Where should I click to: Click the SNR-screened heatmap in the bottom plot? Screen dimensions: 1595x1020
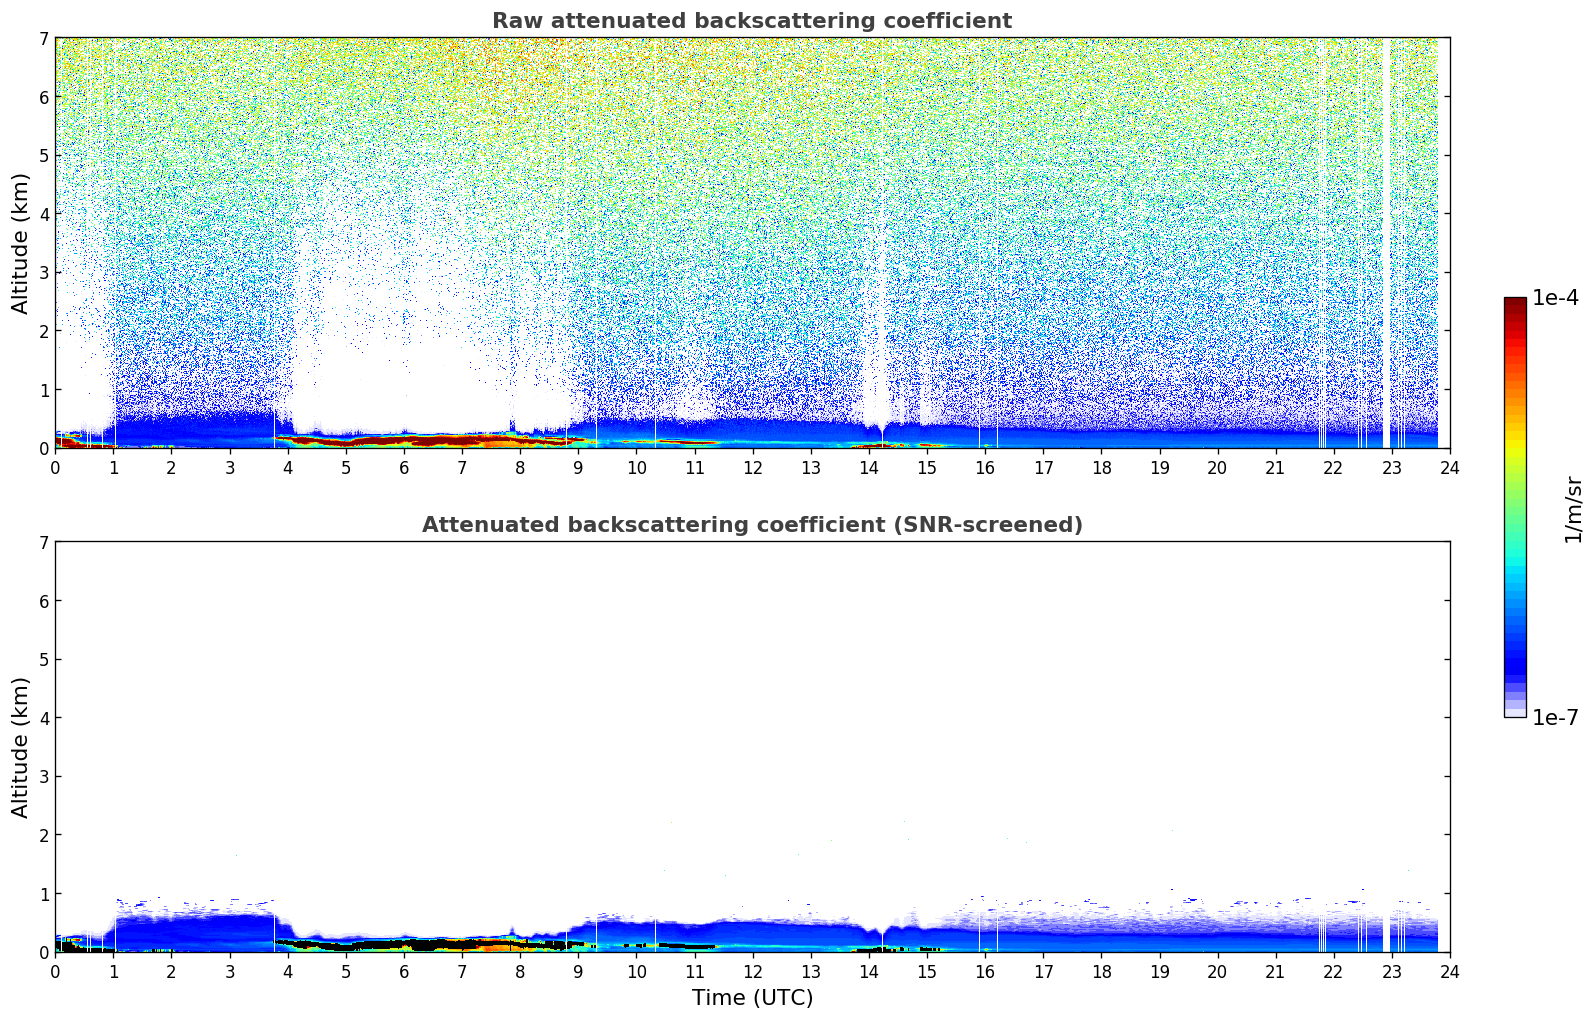click(752, 747)
